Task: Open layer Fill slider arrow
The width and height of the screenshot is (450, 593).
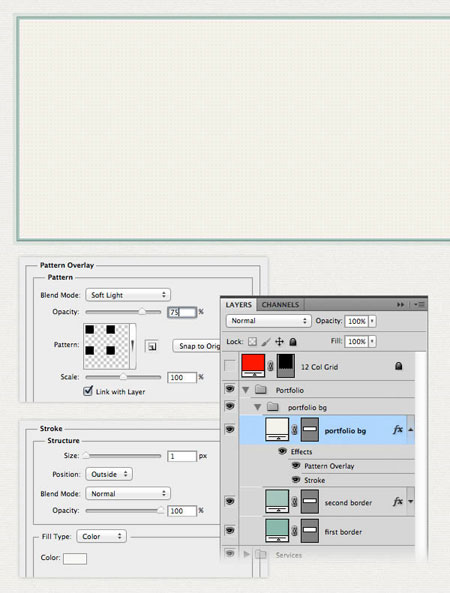Action: pyautogui.click(x=372, y=342)
